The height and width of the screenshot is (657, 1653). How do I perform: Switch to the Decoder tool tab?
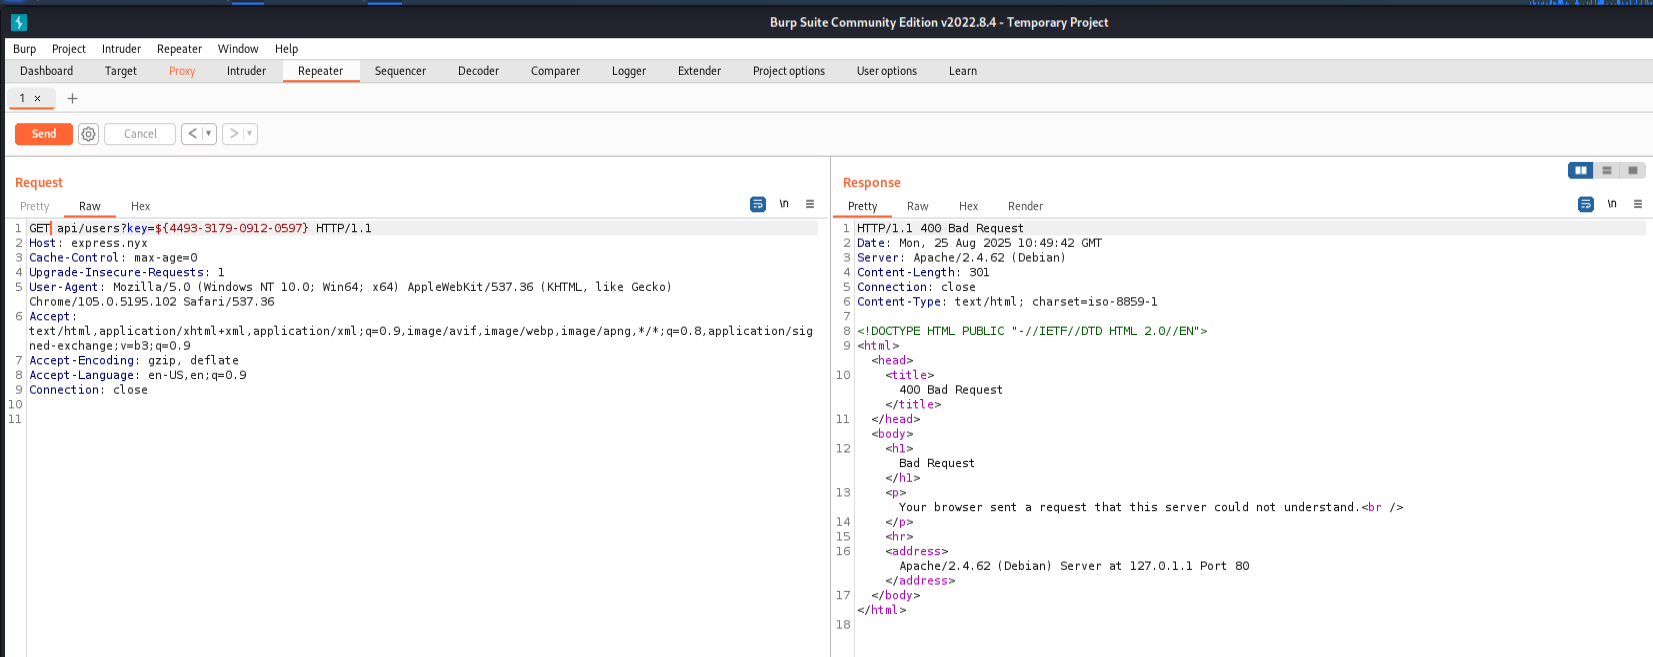click(x=478, y=71)
